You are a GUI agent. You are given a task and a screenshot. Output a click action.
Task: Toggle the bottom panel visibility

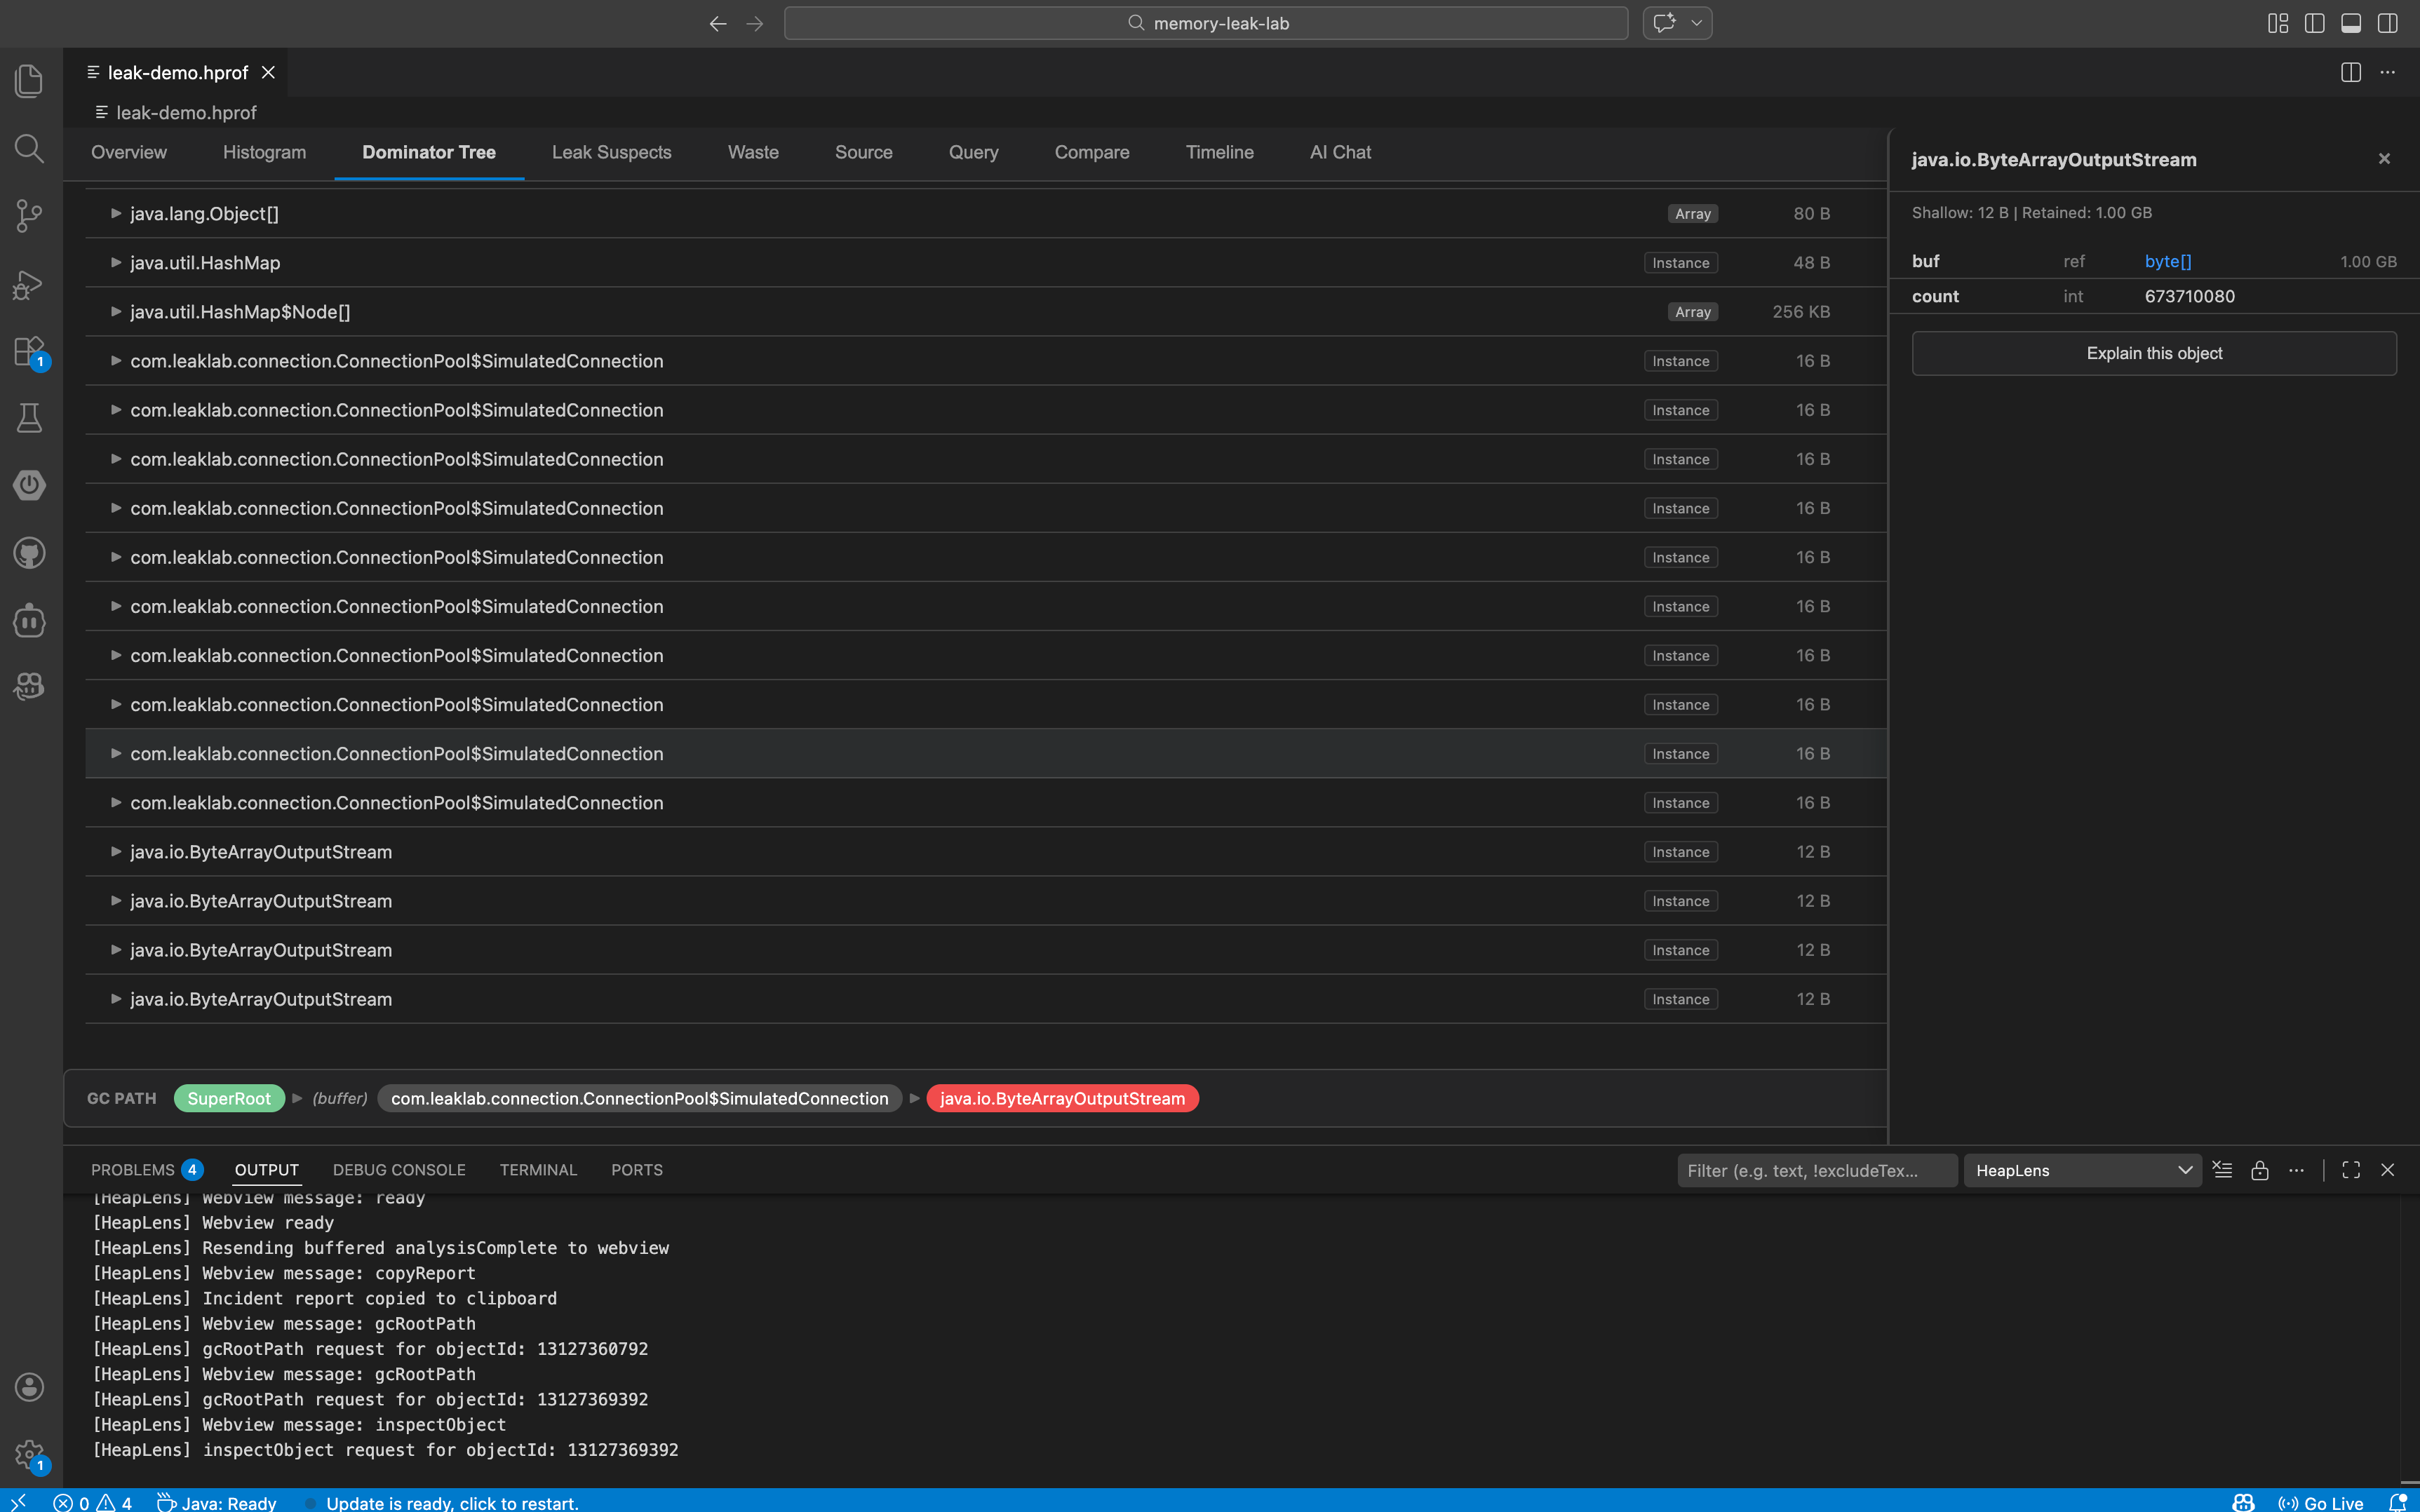click(2350, 23)
